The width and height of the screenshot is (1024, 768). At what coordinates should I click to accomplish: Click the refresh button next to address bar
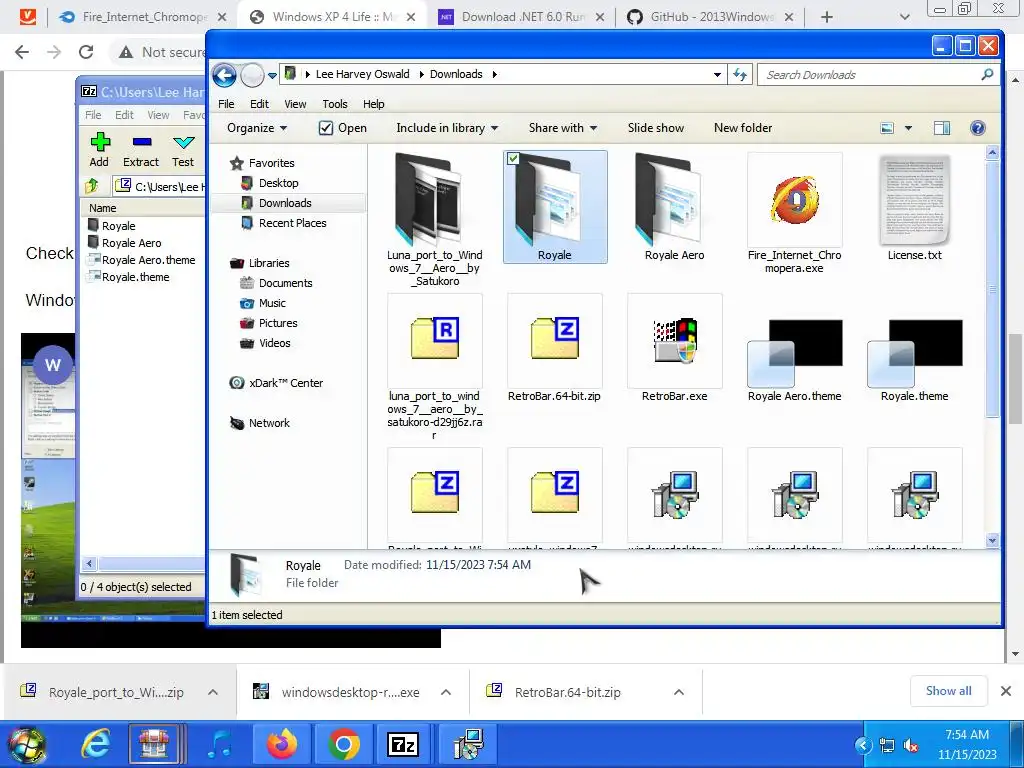click(740, 74)
